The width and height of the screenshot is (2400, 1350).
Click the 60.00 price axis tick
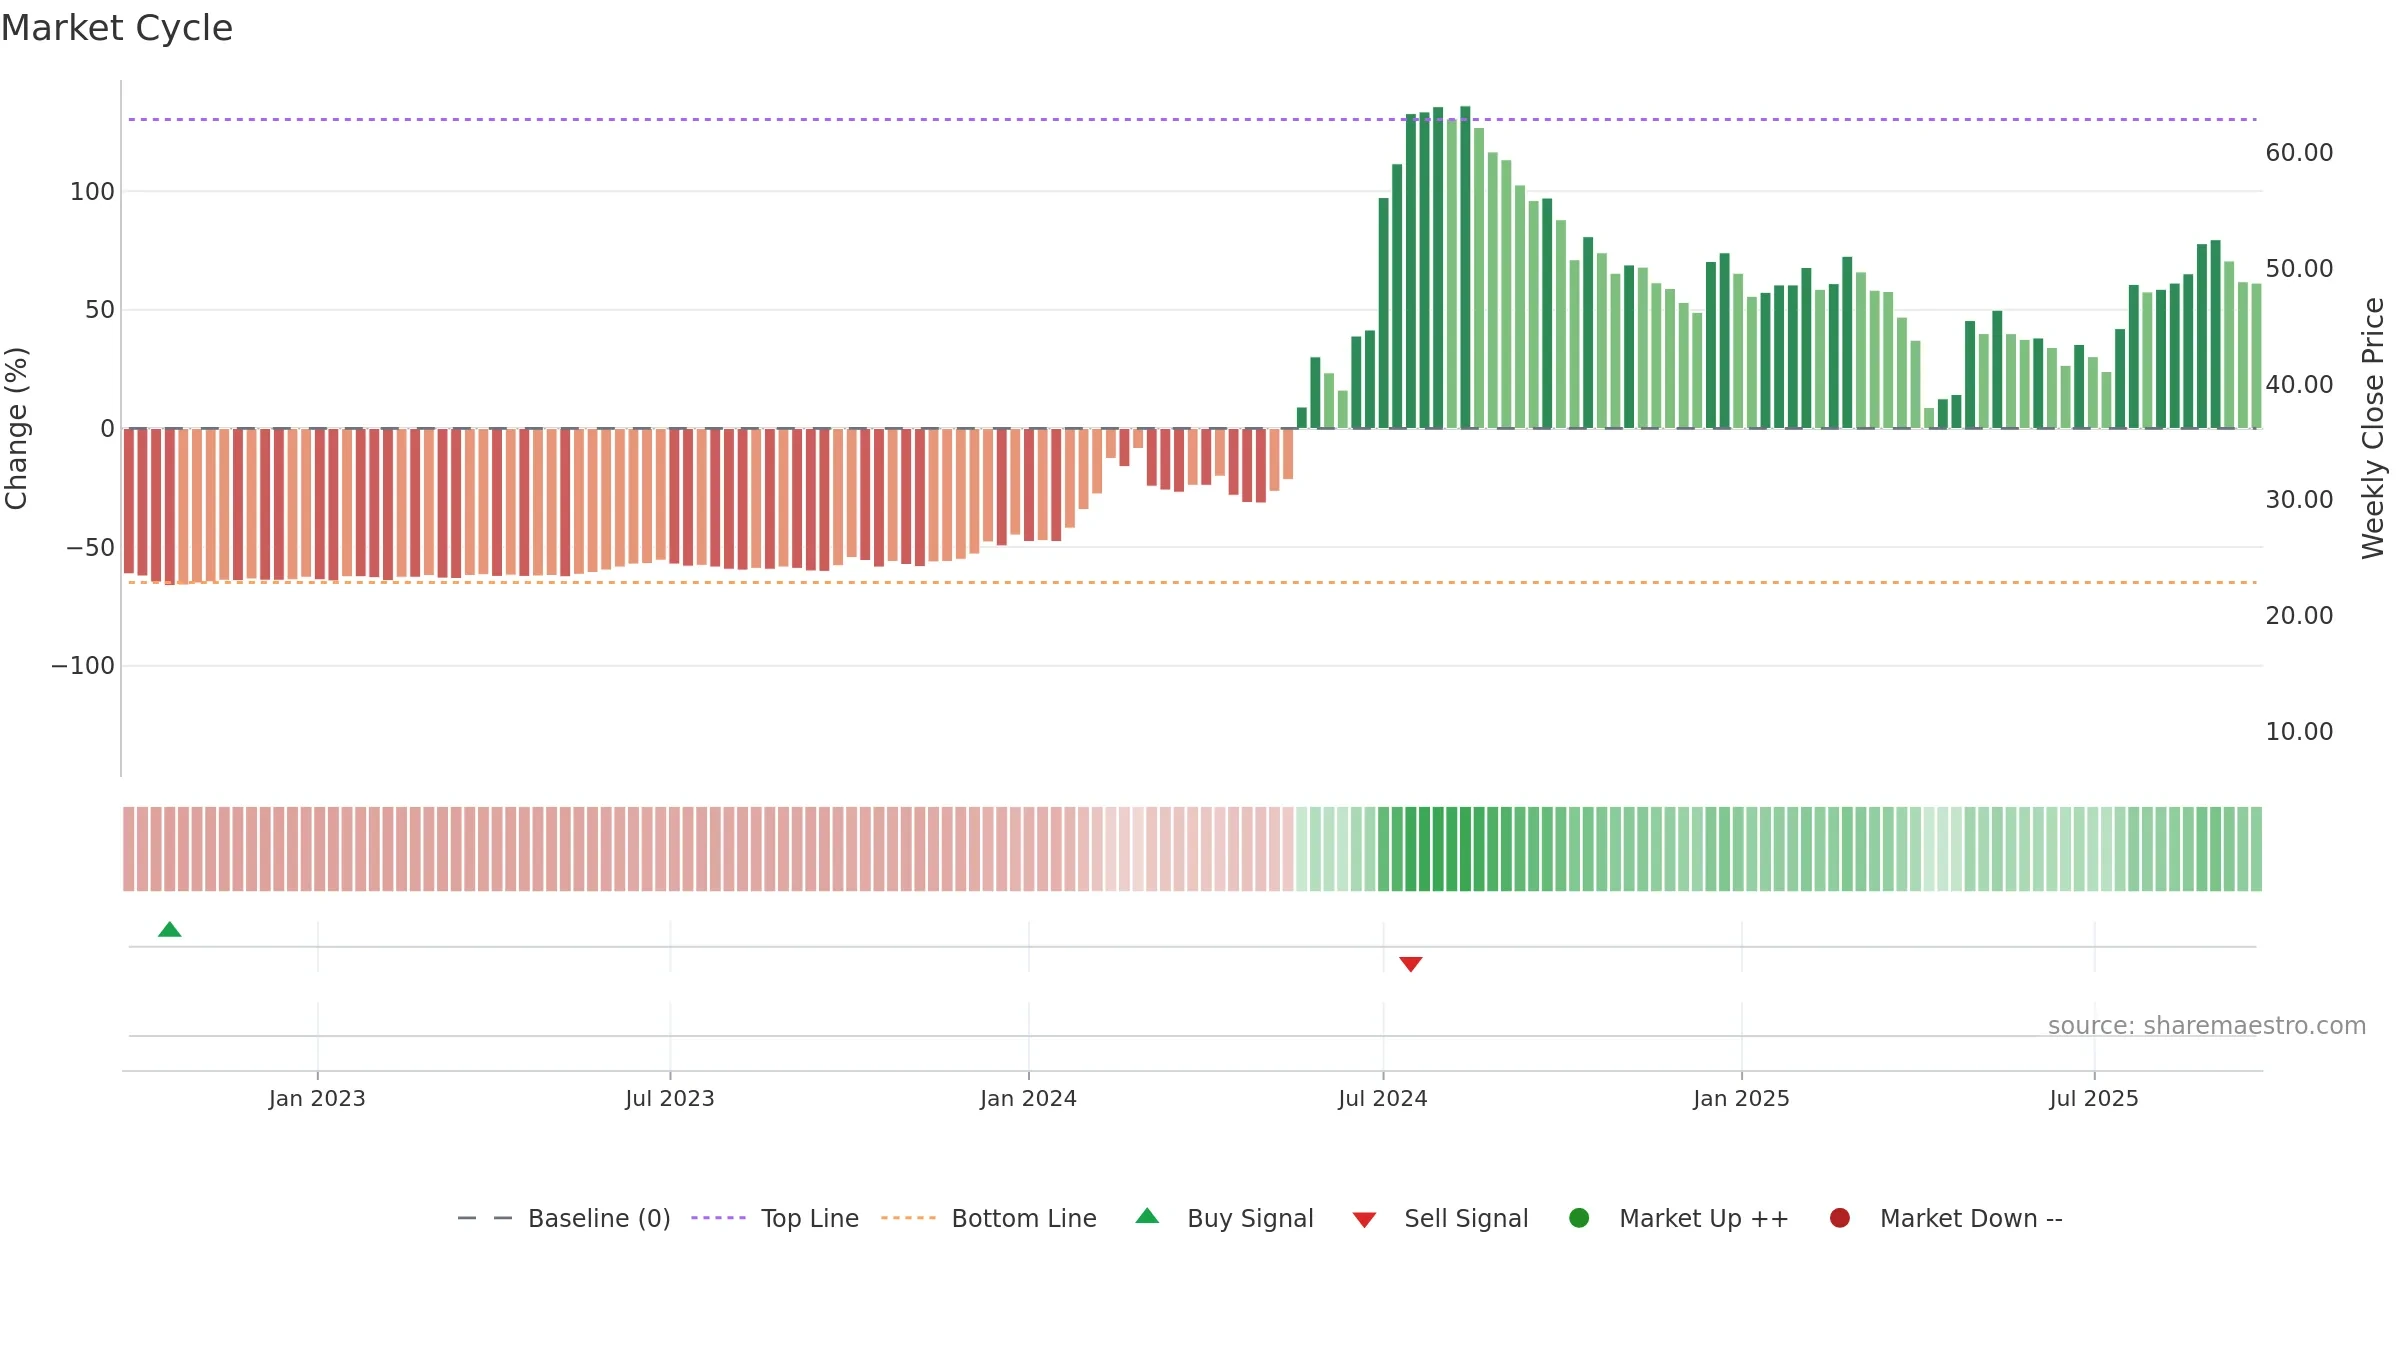[2299, 153]
